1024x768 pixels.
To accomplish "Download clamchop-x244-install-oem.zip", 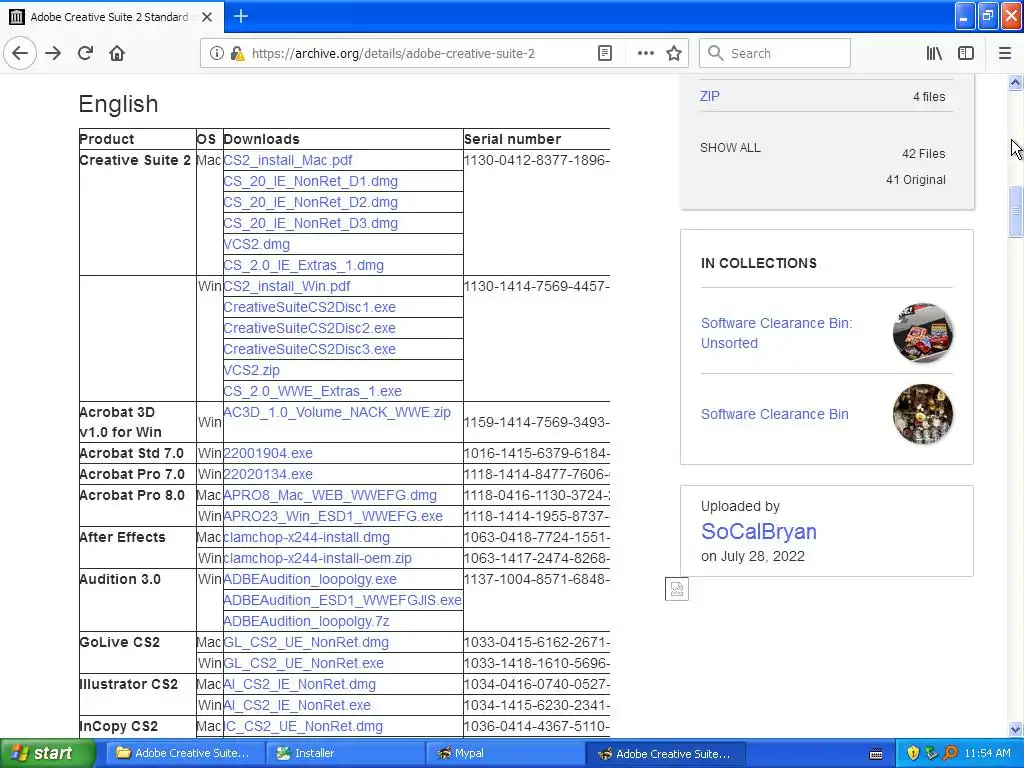I will coord(317,558).
